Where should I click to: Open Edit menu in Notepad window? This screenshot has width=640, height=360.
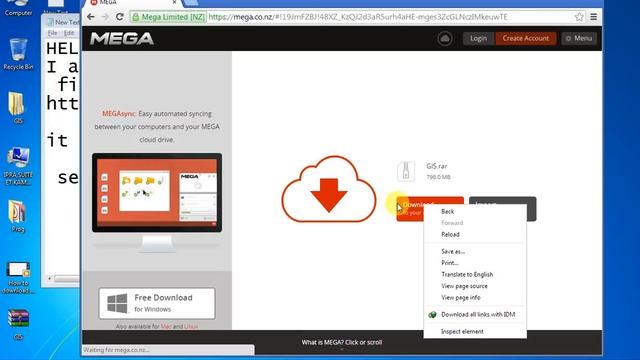(69, 33)
